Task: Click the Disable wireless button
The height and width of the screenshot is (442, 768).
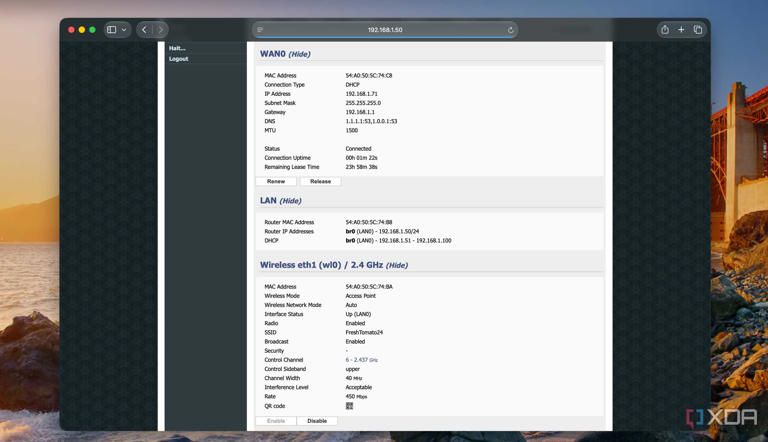Action: point(317,421)
